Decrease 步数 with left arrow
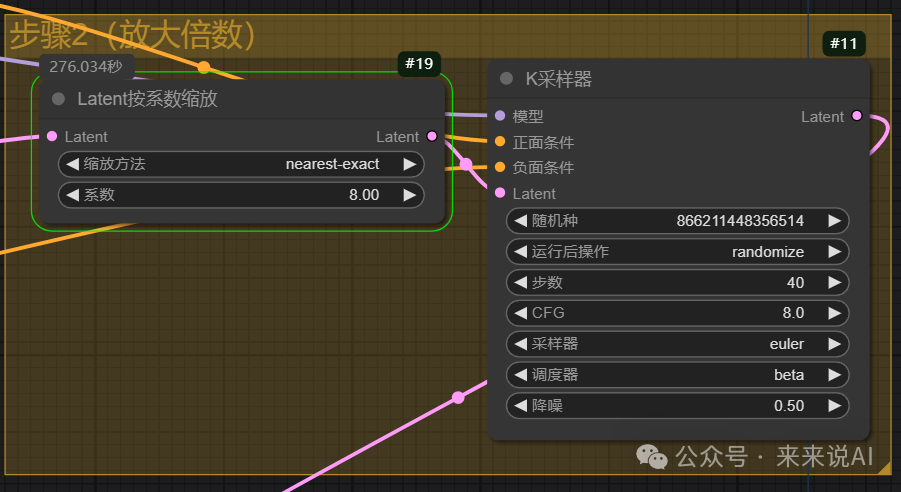The width and height of the screenshot is (901, 492). pos(521,282)
